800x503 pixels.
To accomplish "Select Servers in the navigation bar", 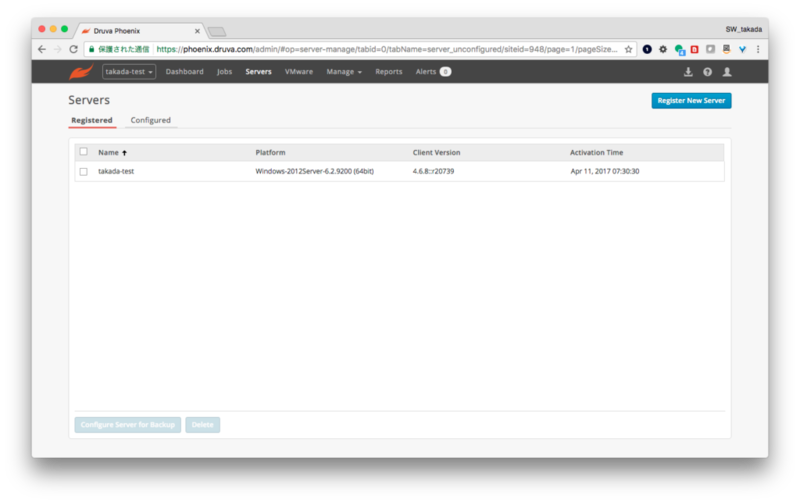I will (258, 72).
